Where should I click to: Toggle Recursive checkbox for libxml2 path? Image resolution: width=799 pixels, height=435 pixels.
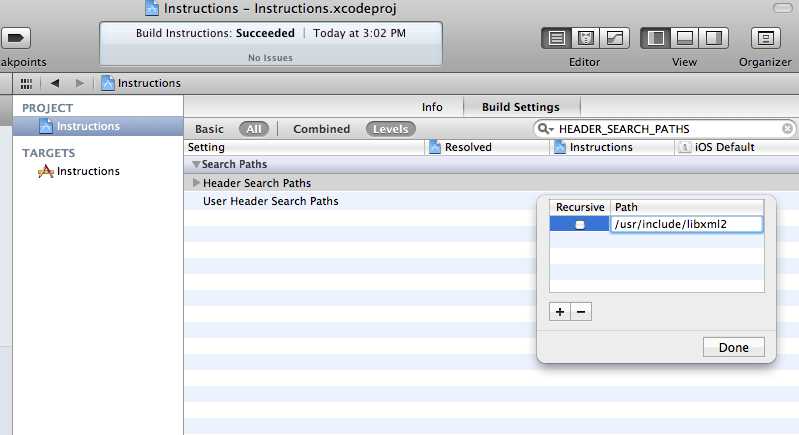[x=579, y=225]
